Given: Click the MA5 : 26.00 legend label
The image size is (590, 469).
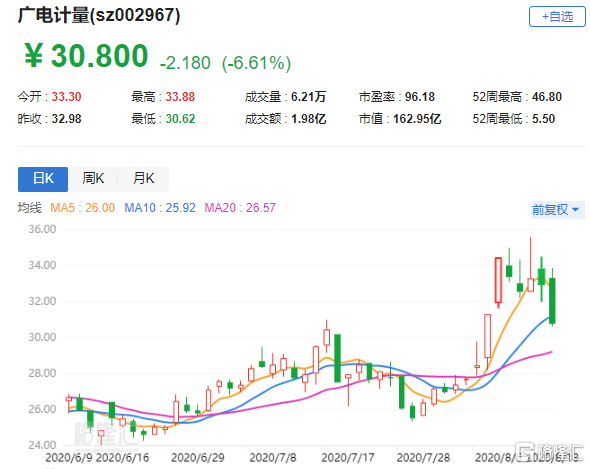Looking at the screenshot, I should coord(82,208).
